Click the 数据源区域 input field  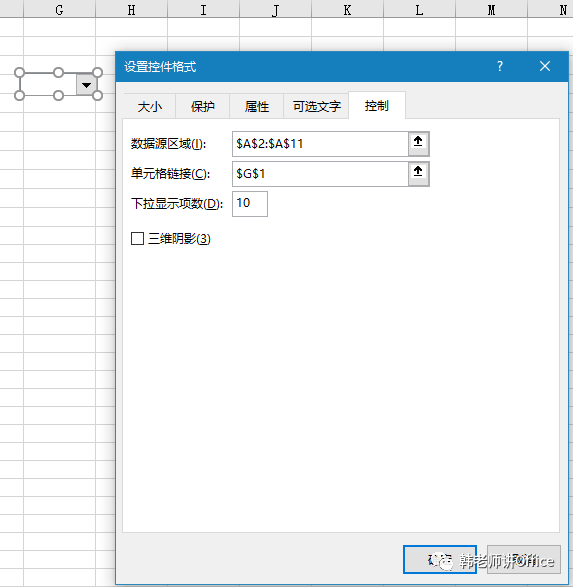coord(320,144)
